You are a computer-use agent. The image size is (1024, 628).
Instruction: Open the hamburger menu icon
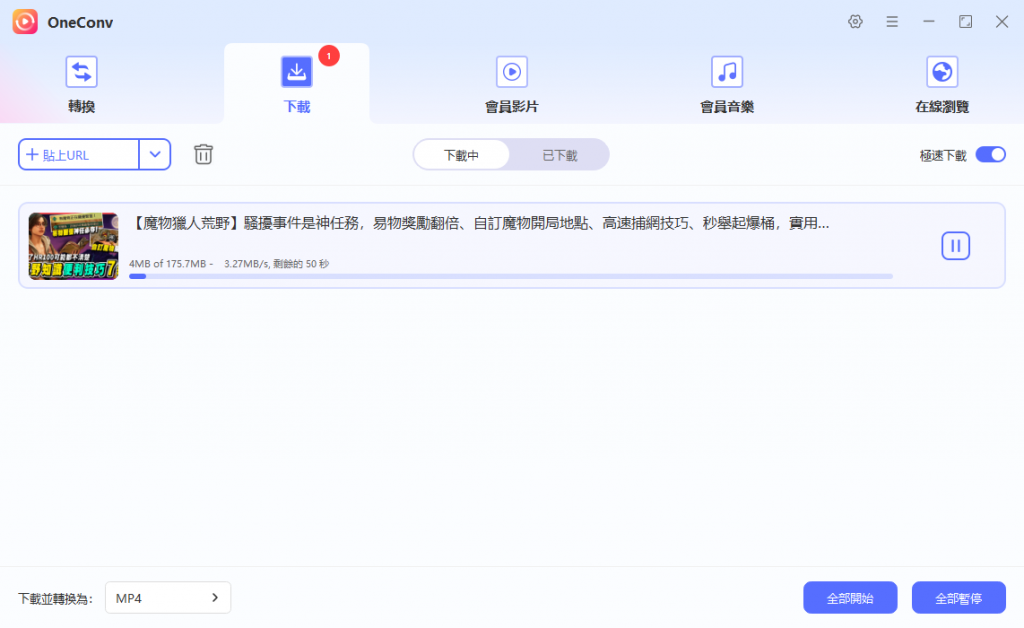(891, 22)
